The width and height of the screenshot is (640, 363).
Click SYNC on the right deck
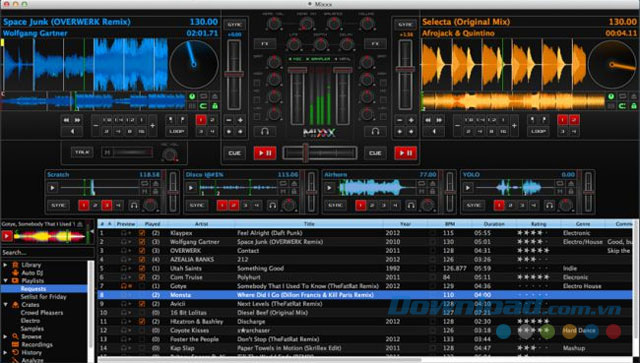pos(405,24)
